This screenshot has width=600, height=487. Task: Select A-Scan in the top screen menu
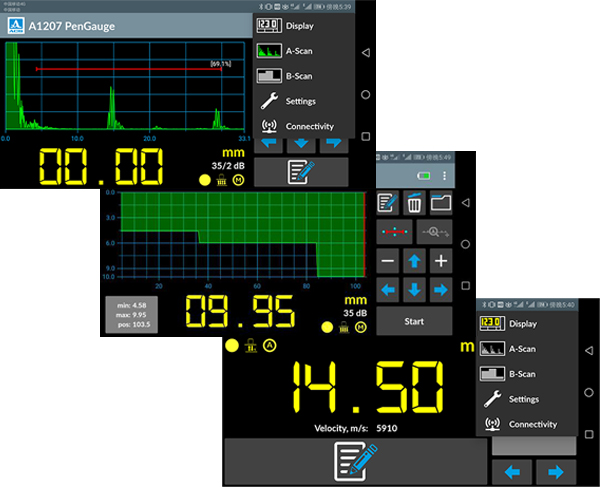point(304,51)
